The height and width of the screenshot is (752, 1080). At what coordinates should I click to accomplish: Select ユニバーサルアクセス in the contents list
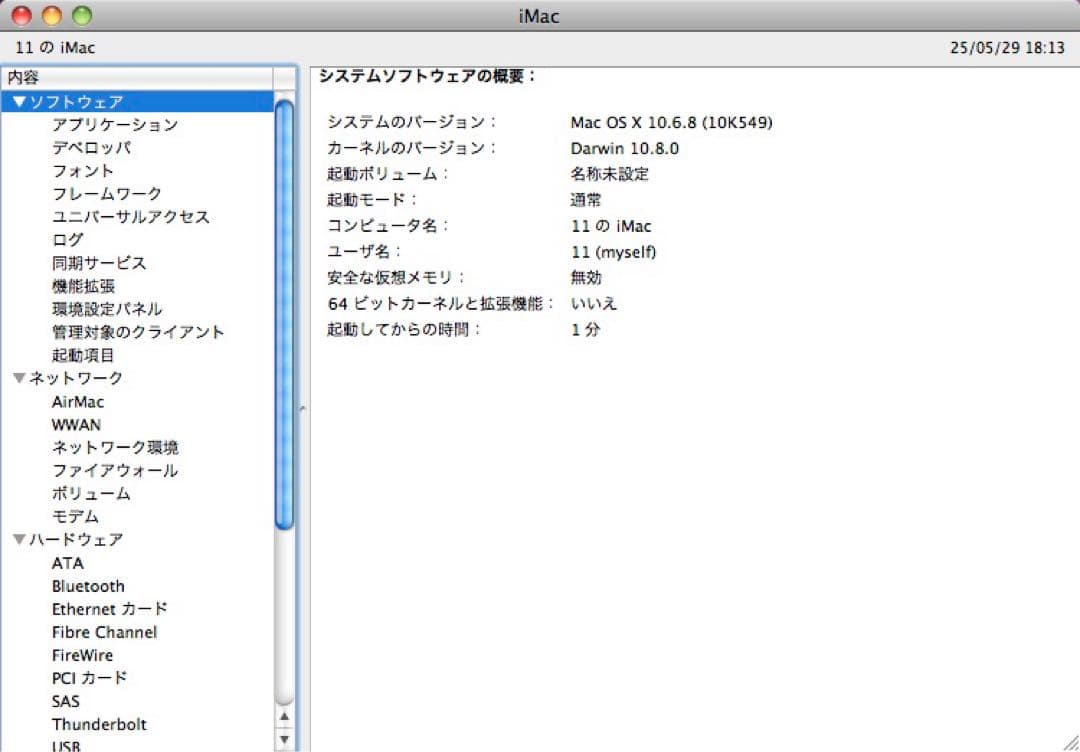tap(131, 216)
